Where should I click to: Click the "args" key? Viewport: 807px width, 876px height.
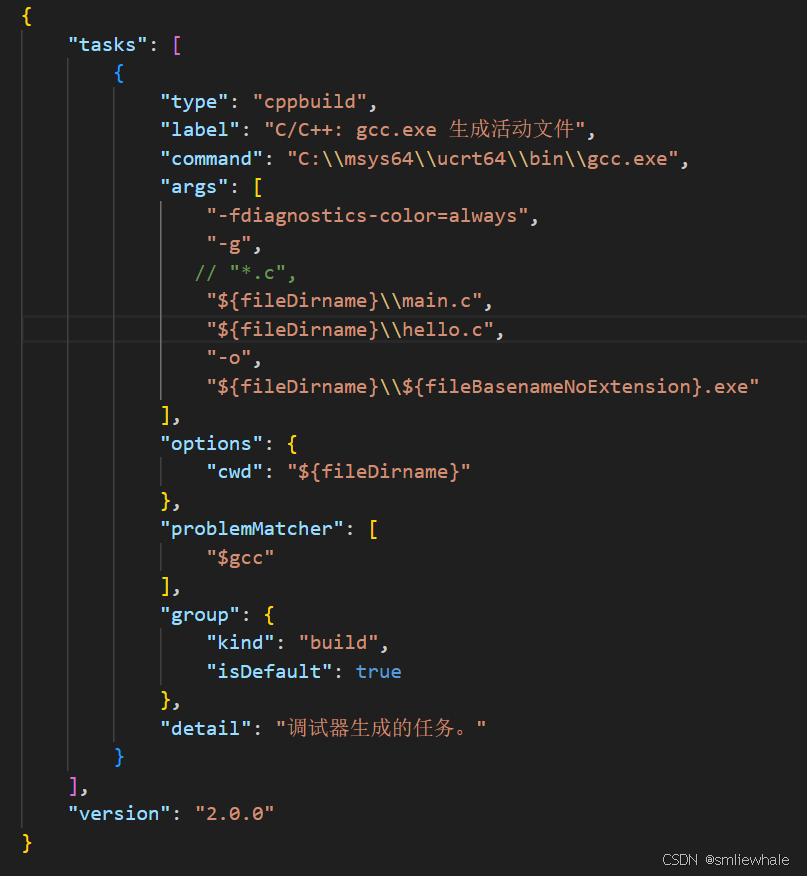pyautogui.click(x=194, y=187)
